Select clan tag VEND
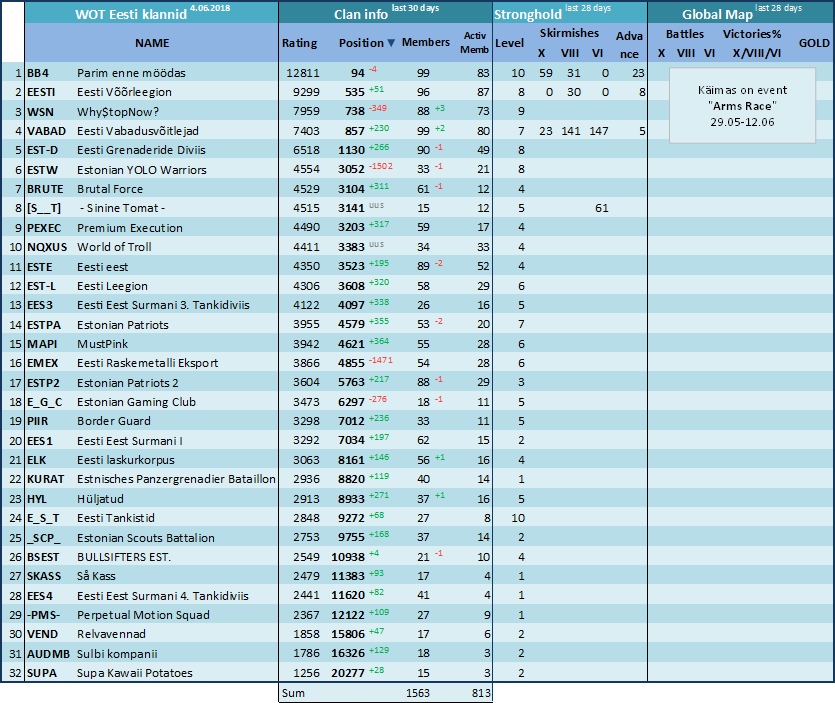Image resolution: width=835 pixels, height=703 pixels. [43, 634]
